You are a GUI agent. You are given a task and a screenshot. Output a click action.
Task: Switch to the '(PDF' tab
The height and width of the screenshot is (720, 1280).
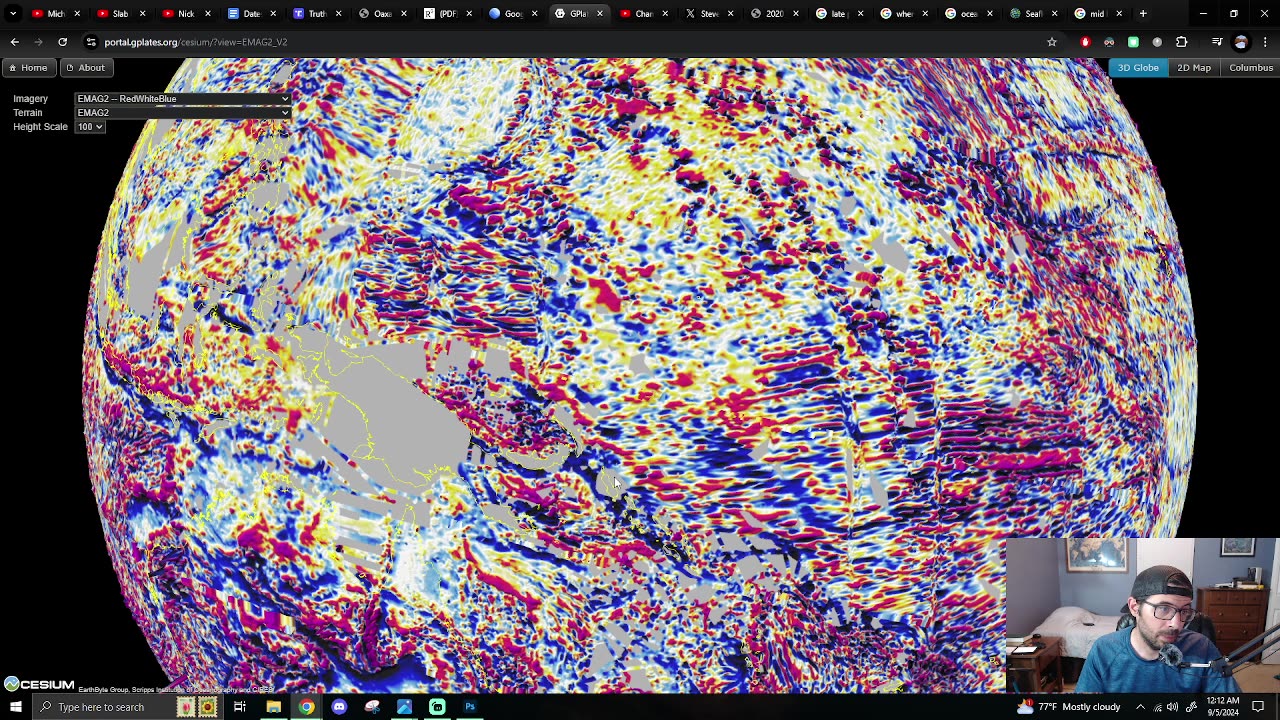pyautogui.click(x=446, y=14)
